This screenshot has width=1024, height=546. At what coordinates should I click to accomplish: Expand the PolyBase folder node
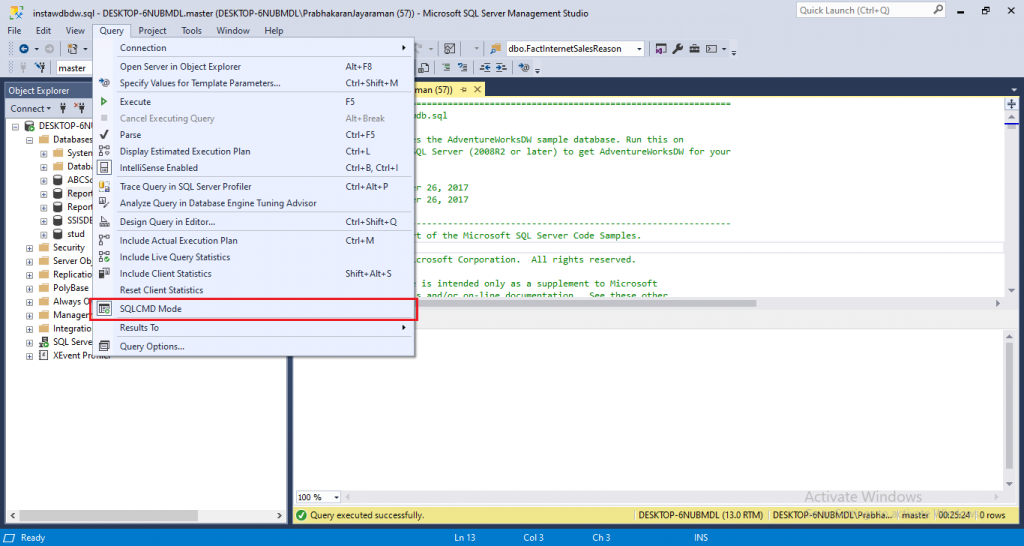click(29, 288)
